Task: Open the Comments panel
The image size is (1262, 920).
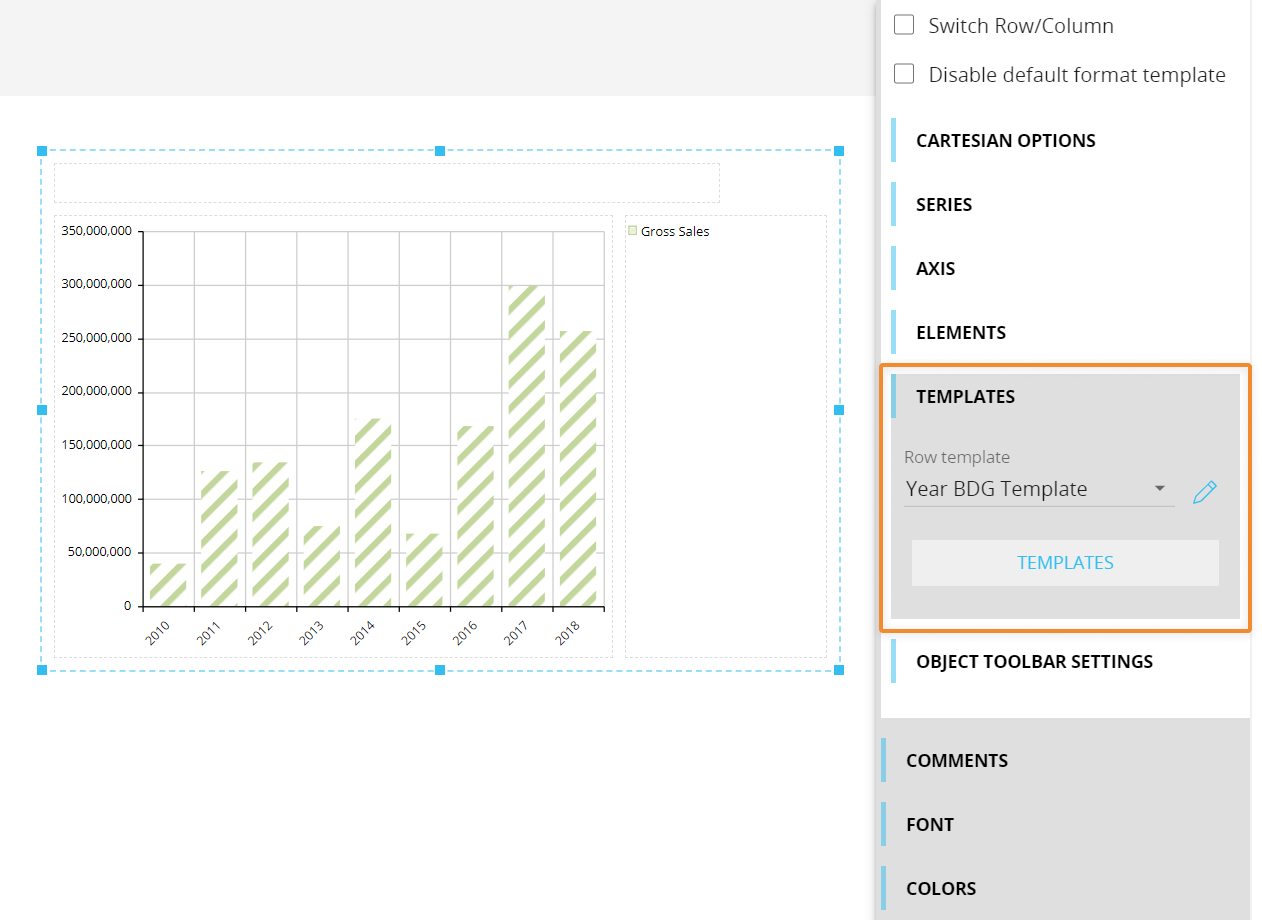Action: 956,761
